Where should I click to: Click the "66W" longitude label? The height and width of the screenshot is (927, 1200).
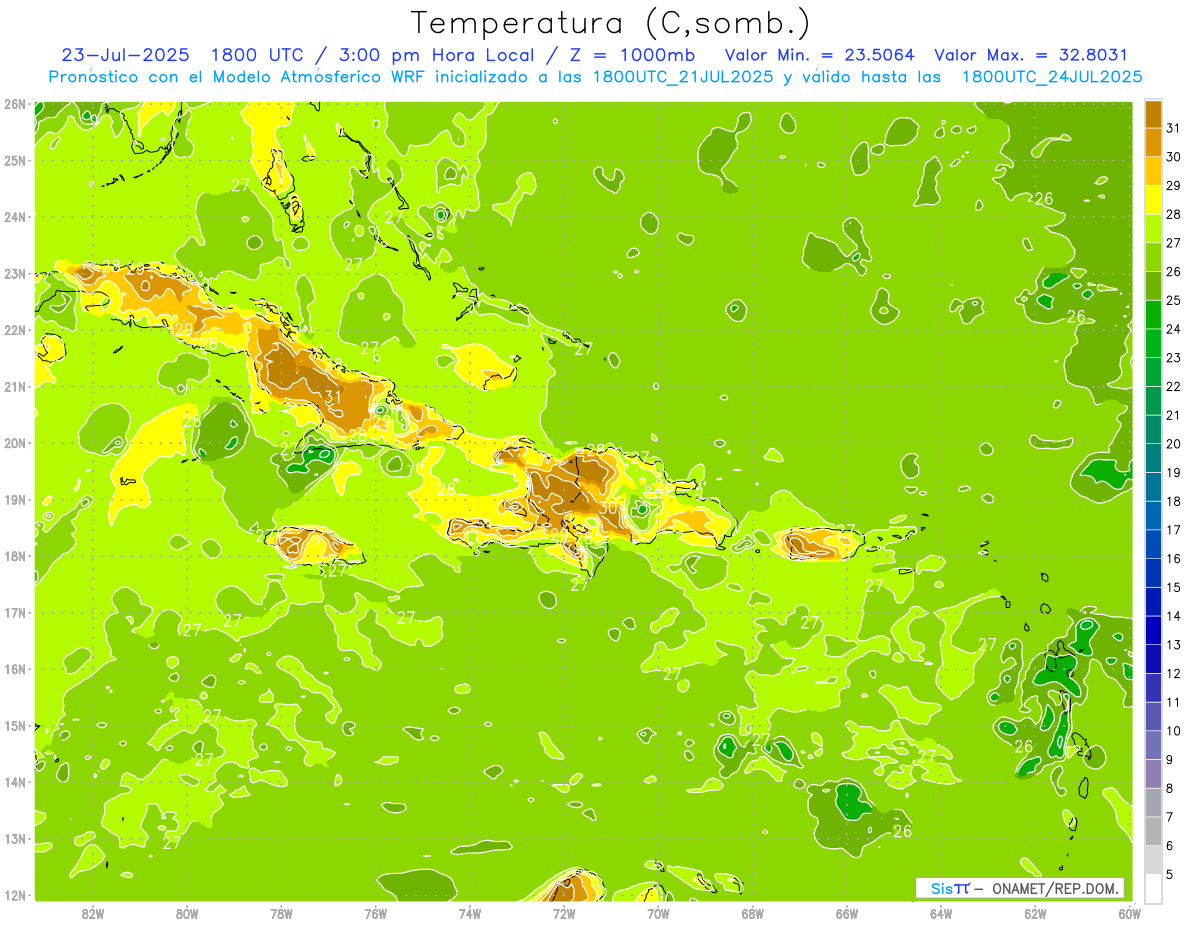coord(847,912)
